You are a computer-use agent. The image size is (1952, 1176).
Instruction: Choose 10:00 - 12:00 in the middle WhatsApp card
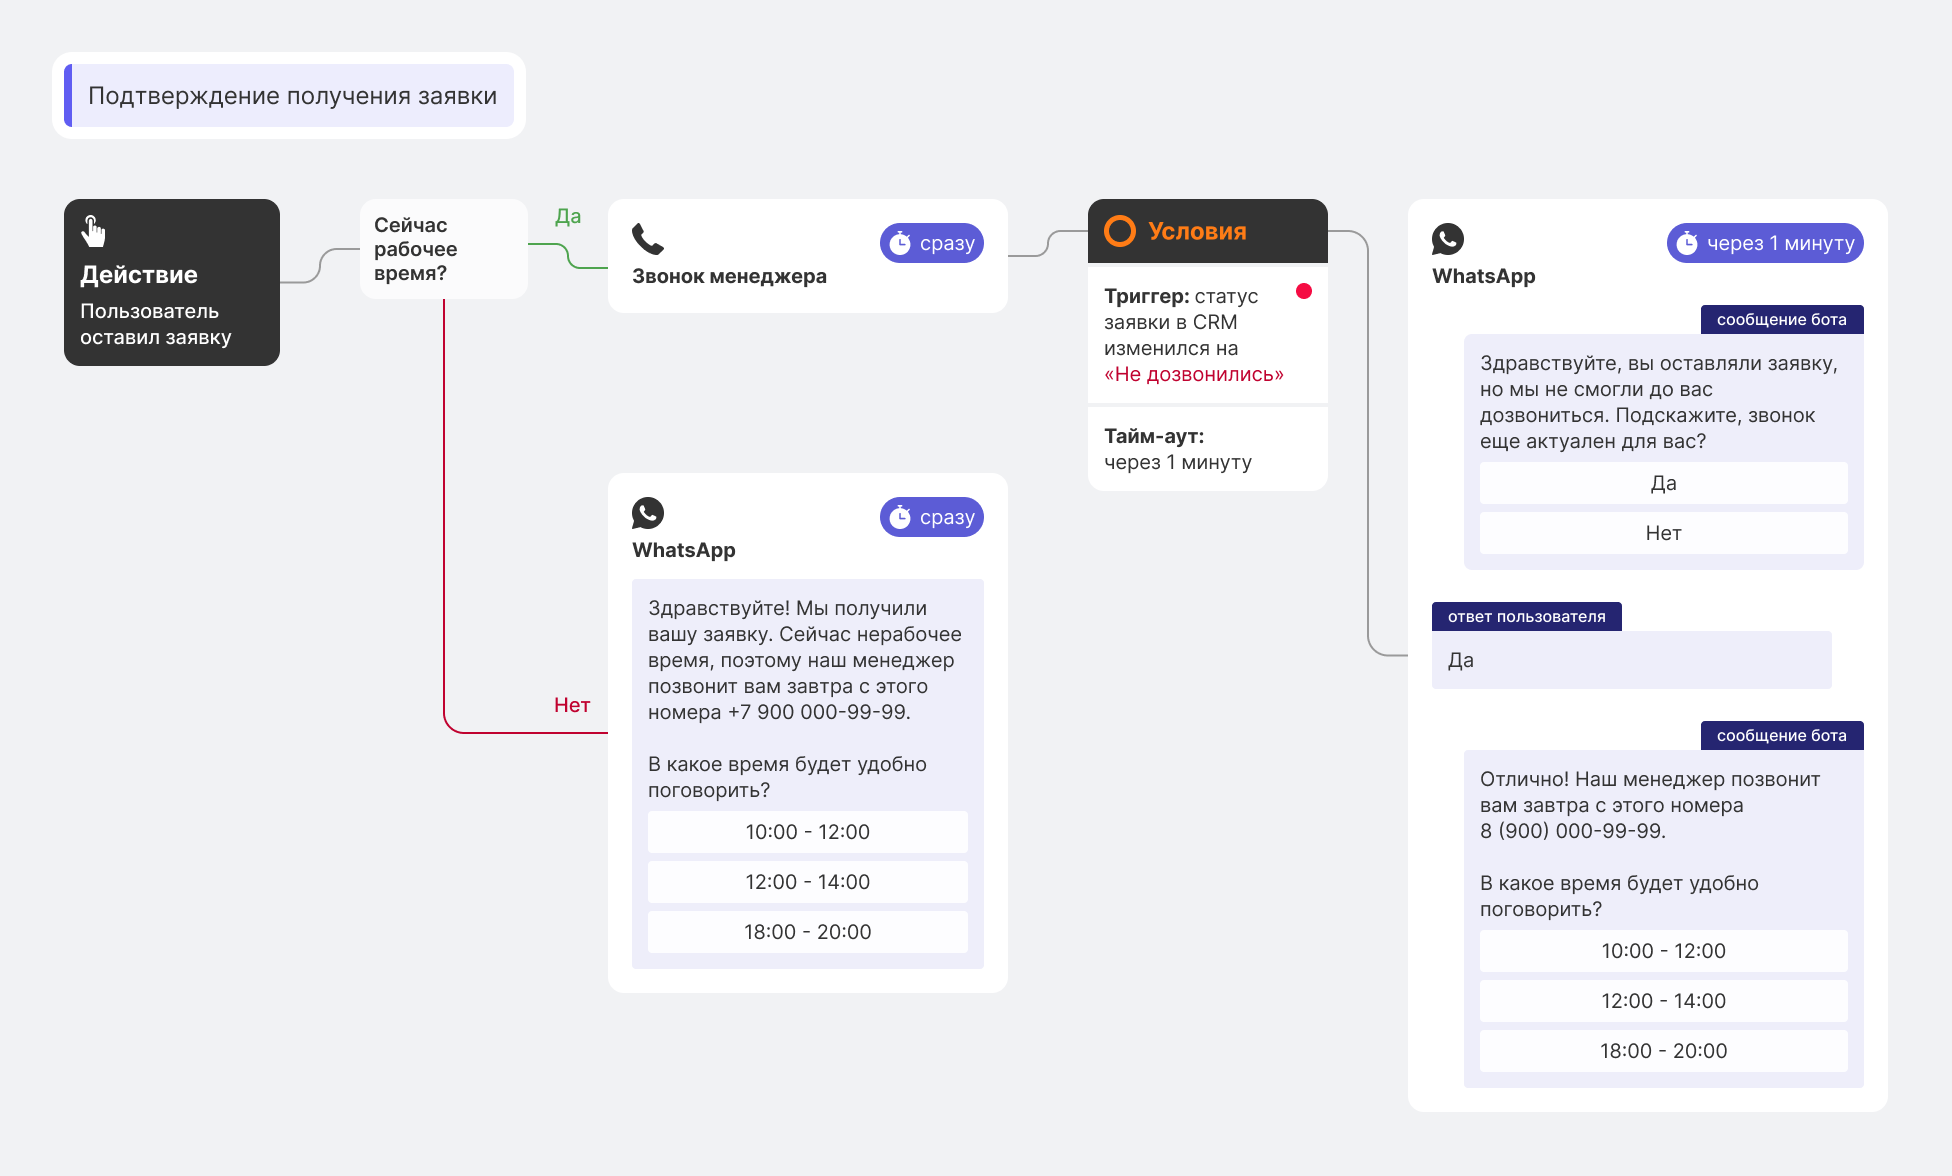pyautogui.click(x=808, y=832)
